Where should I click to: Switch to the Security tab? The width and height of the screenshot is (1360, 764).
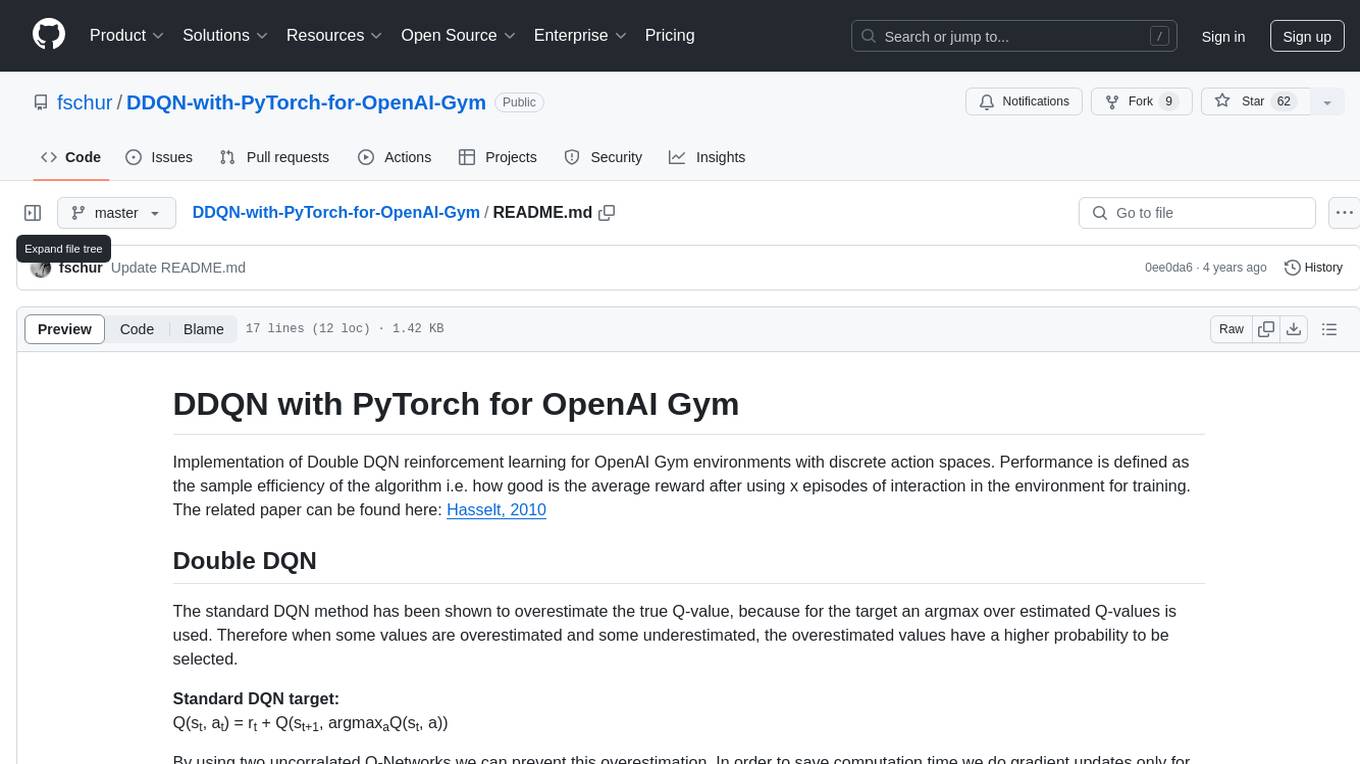[x=603, y=157]
